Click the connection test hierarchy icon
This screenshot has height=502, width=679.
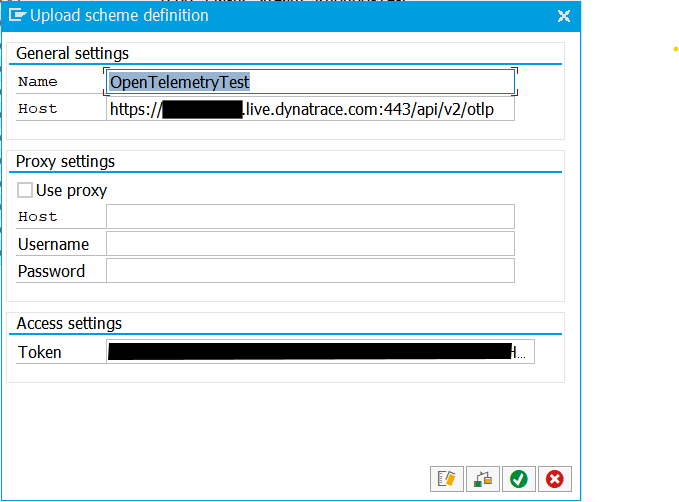[x=482, y=479]
